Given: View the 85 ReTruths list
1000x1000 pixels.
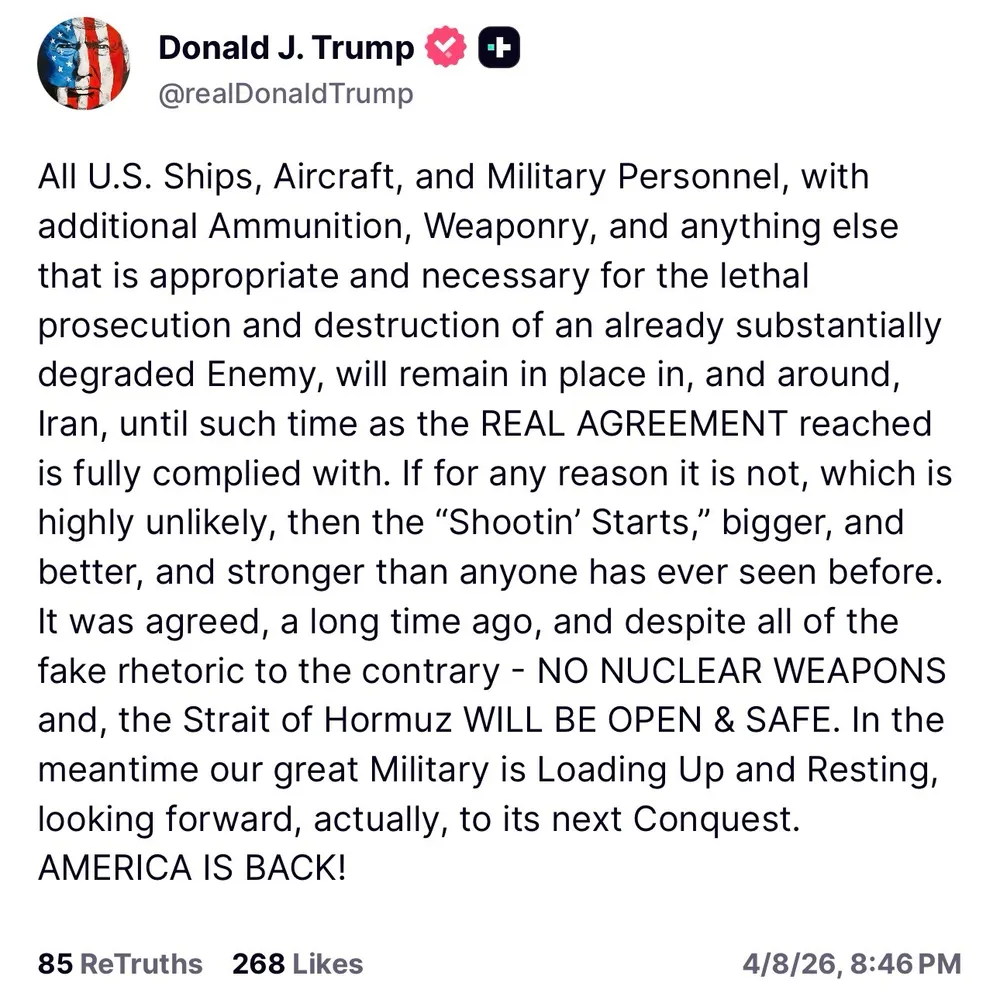Looking at the screenshot, I should pyautogui.click(x=120, y=964).
